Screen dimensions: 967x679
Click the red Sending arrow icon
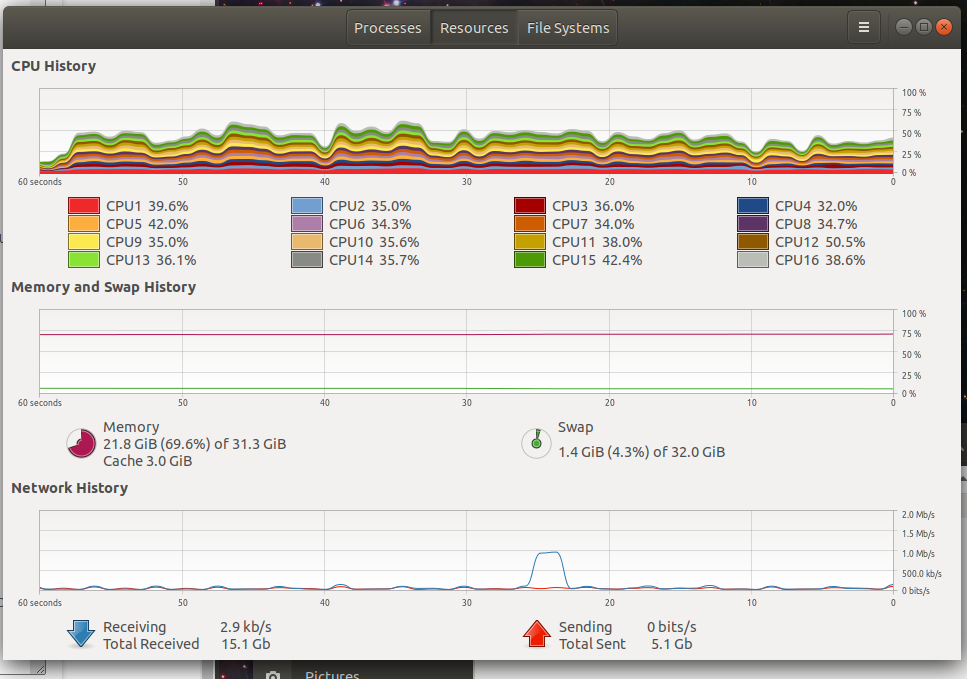(x=537, y=634)
